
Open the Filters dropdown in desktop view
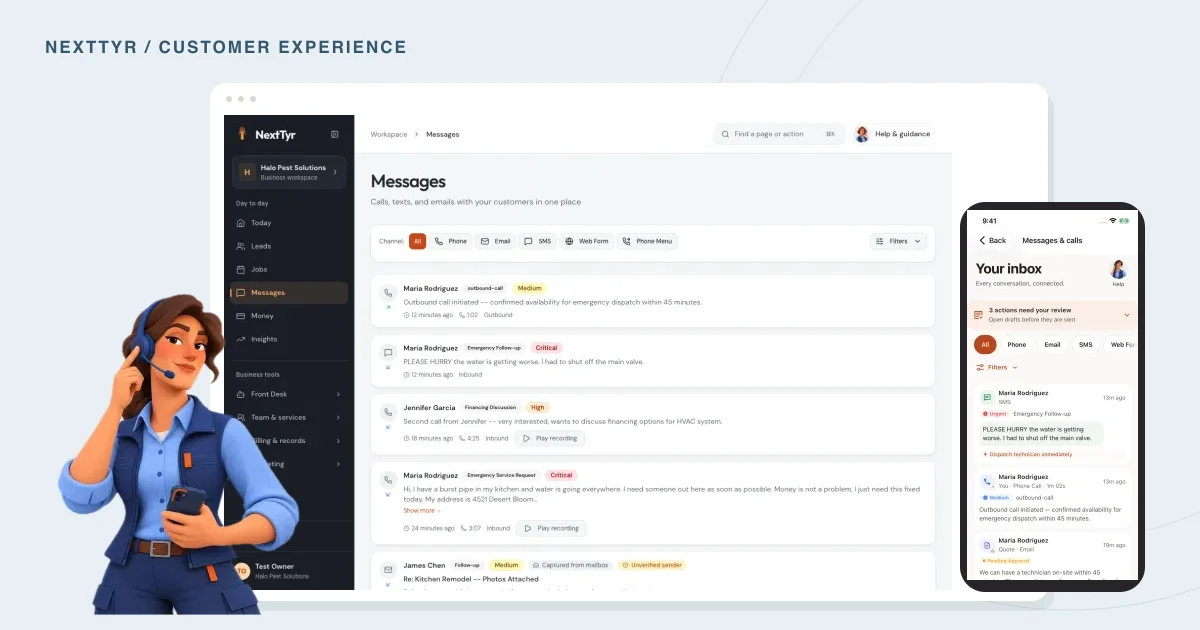coord(899,241)
